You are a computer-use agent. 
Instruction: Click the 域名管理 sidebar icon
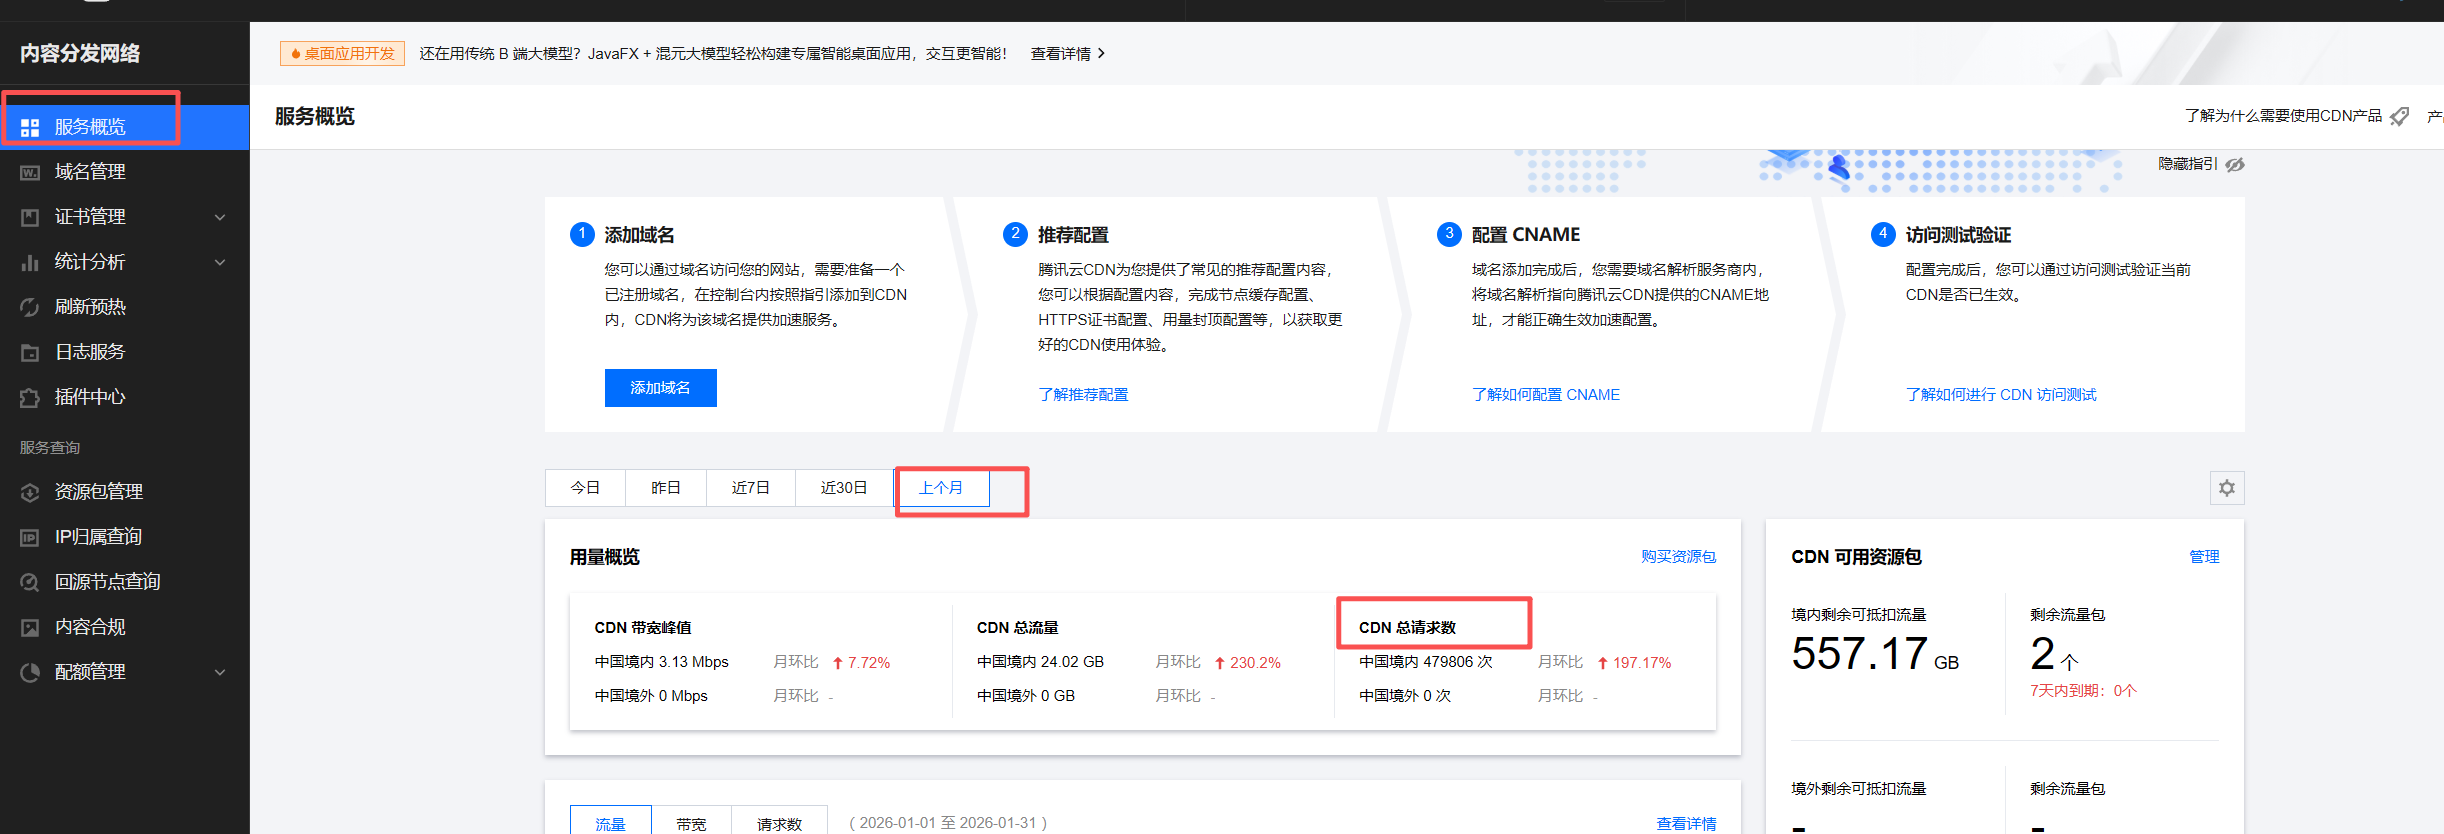tap(30, 172)
